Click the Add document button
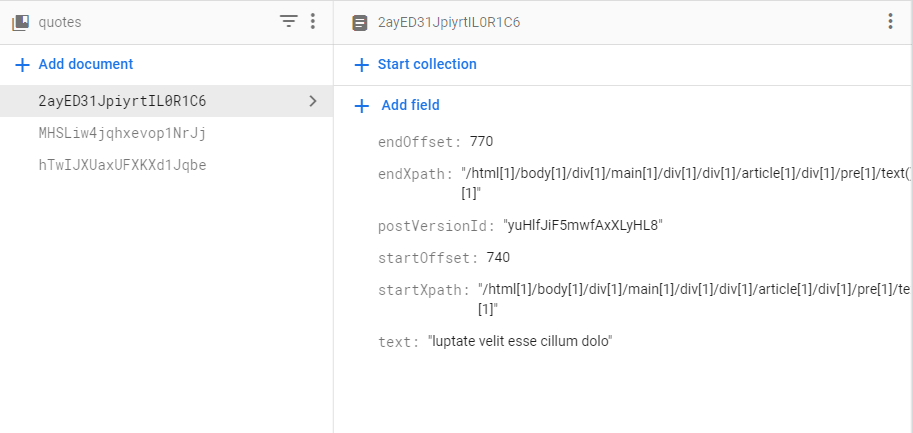913x433 pixels. (x=75, y=64)
